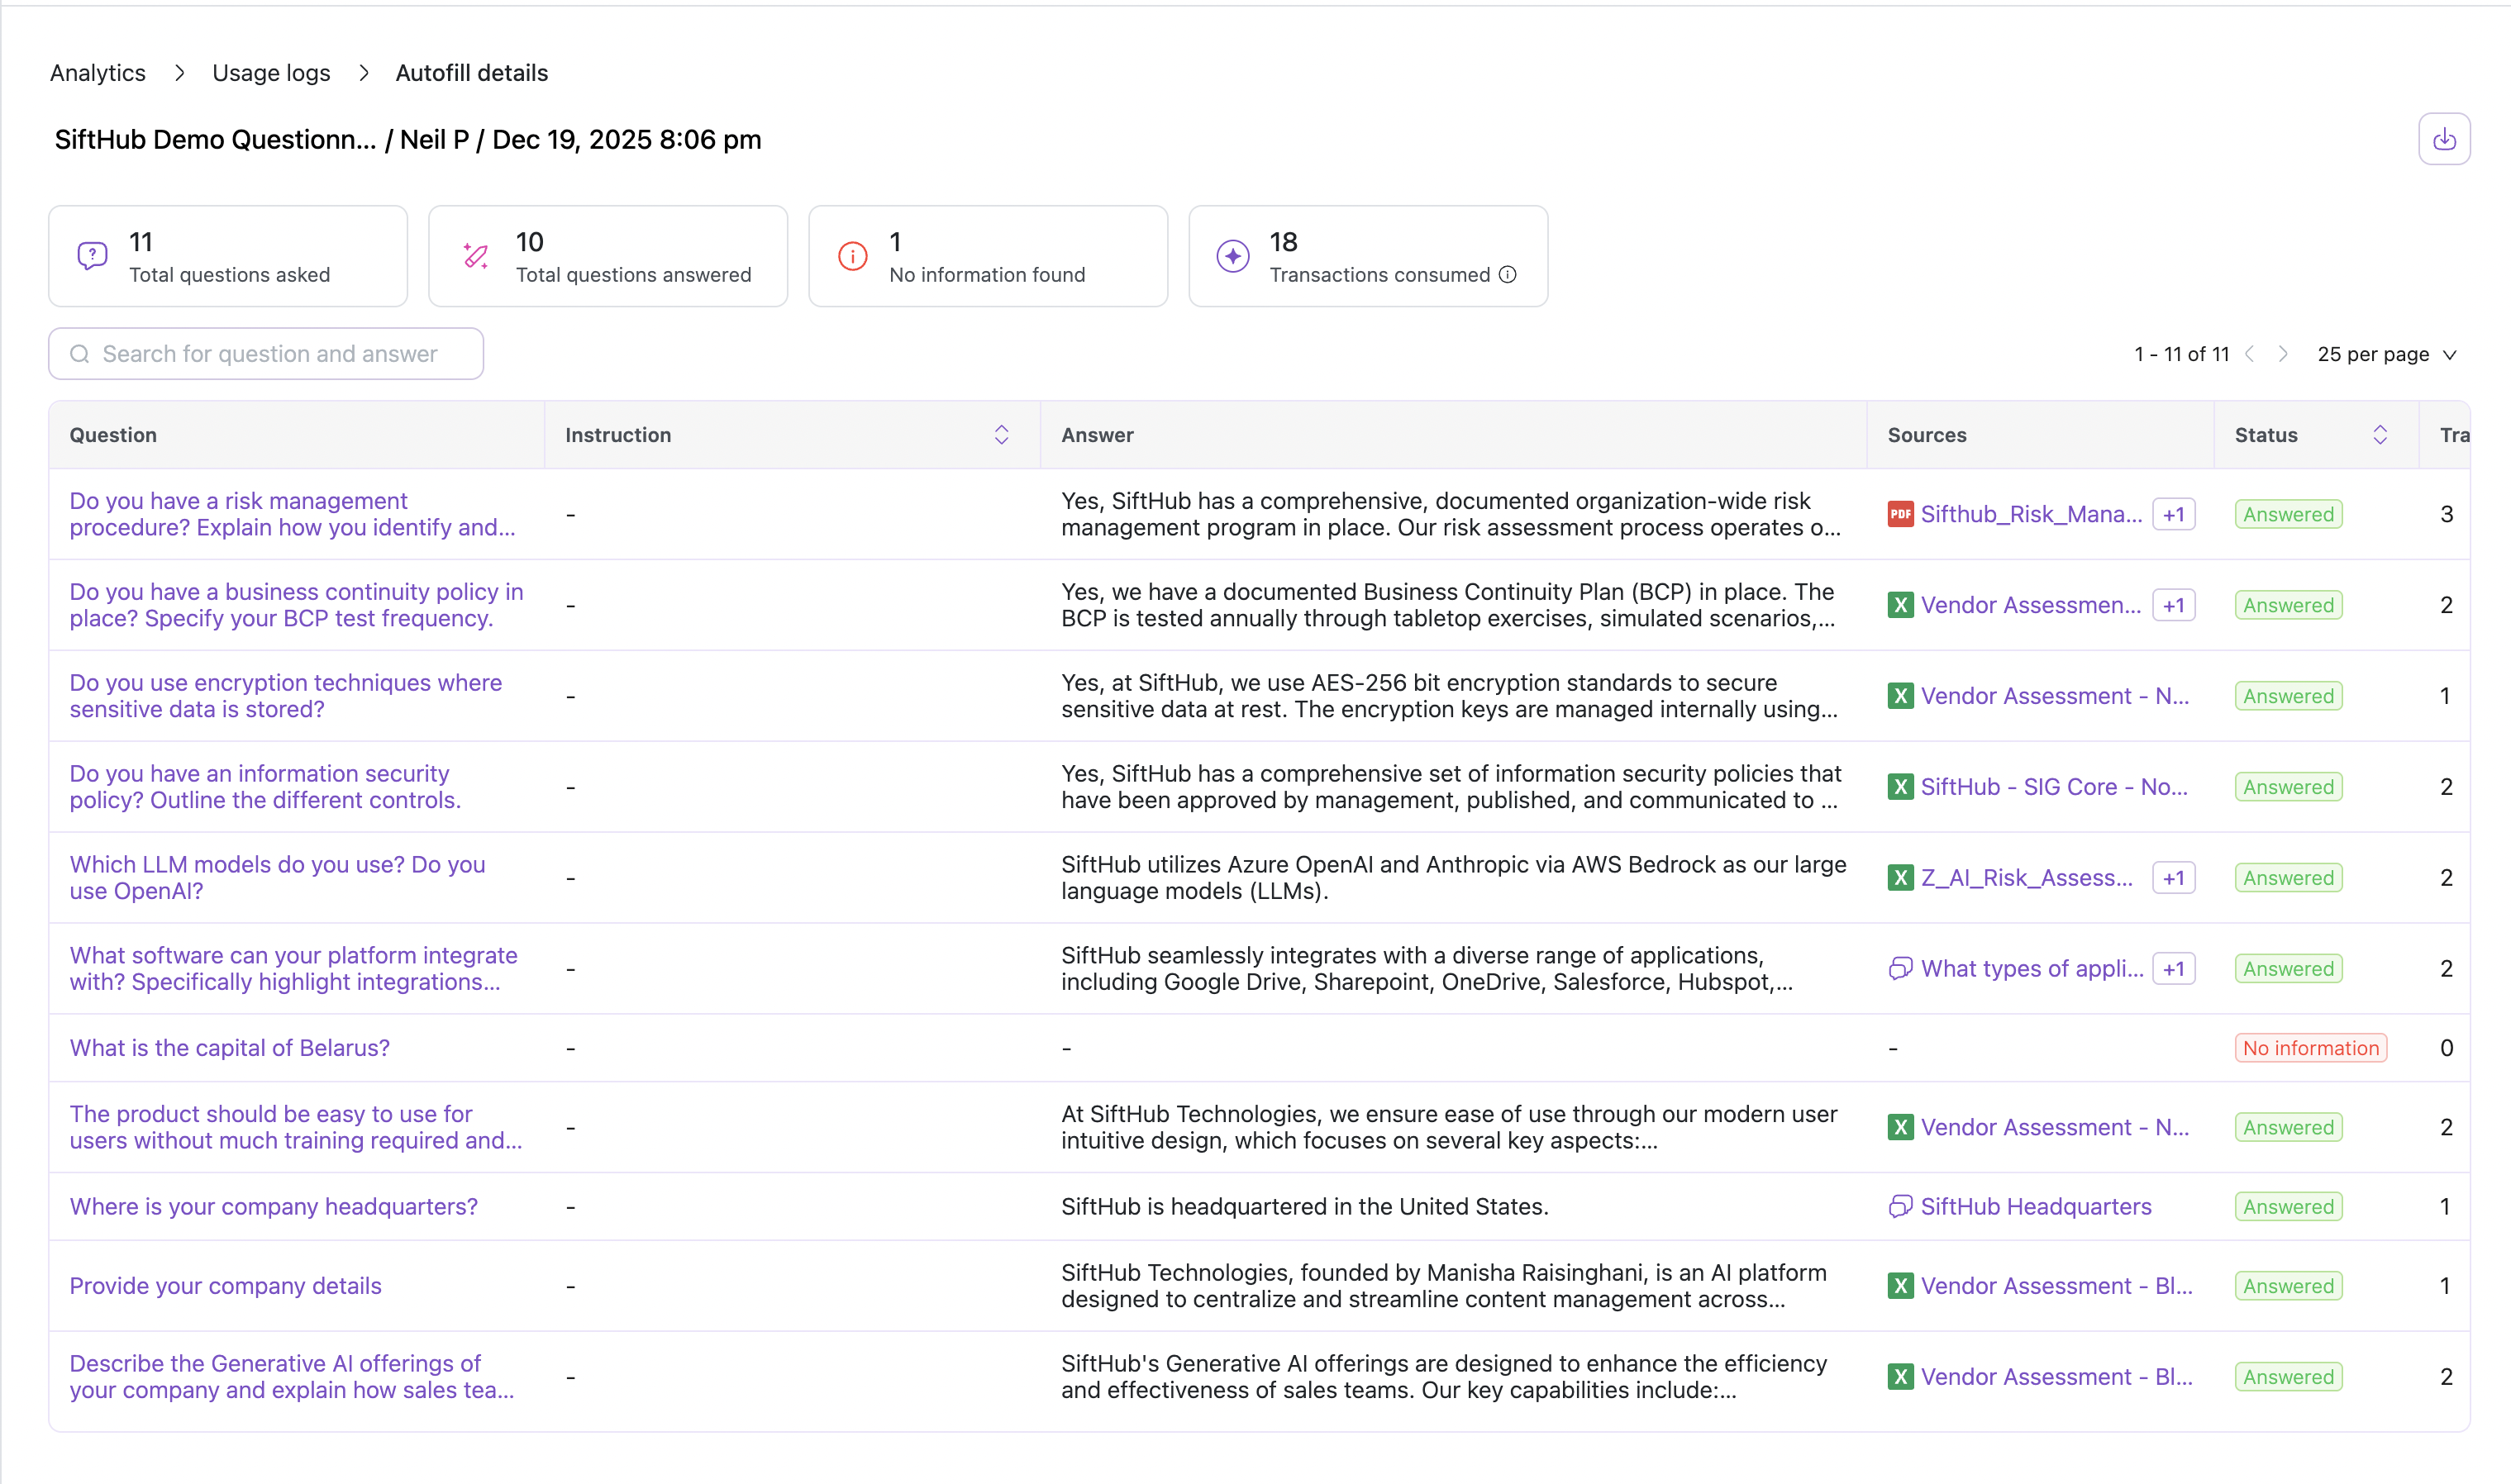The height and width of the screenshot is (1484, 2511).
Task: Click the No information status badge
Action: click(2310, 1048)
